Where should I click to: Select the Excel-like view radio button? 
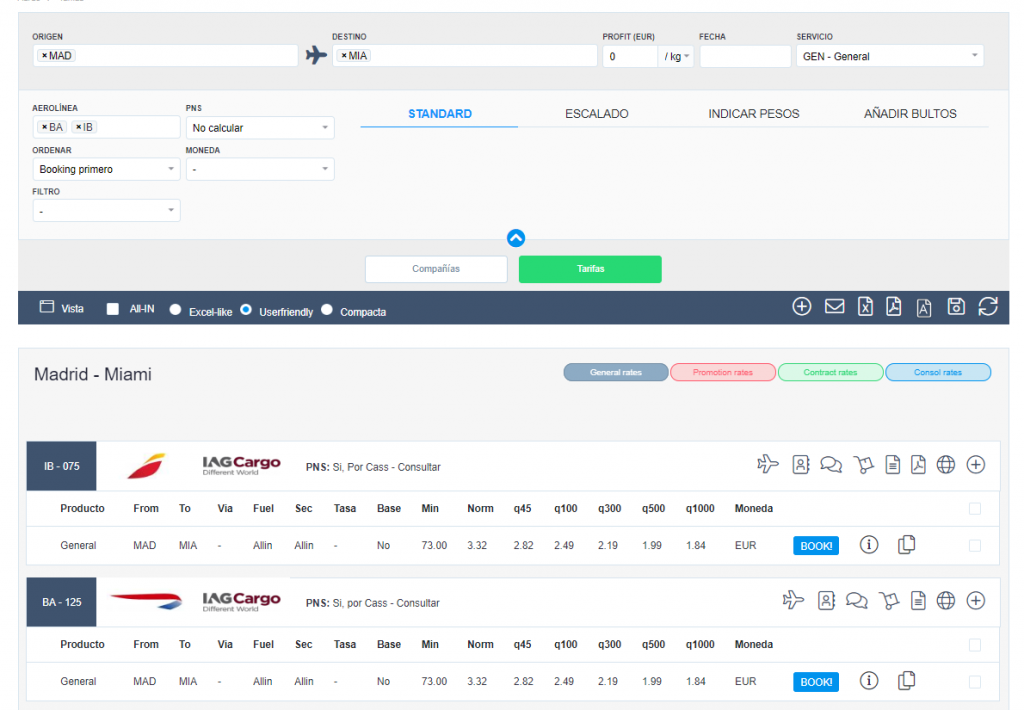tap(176, 310)
